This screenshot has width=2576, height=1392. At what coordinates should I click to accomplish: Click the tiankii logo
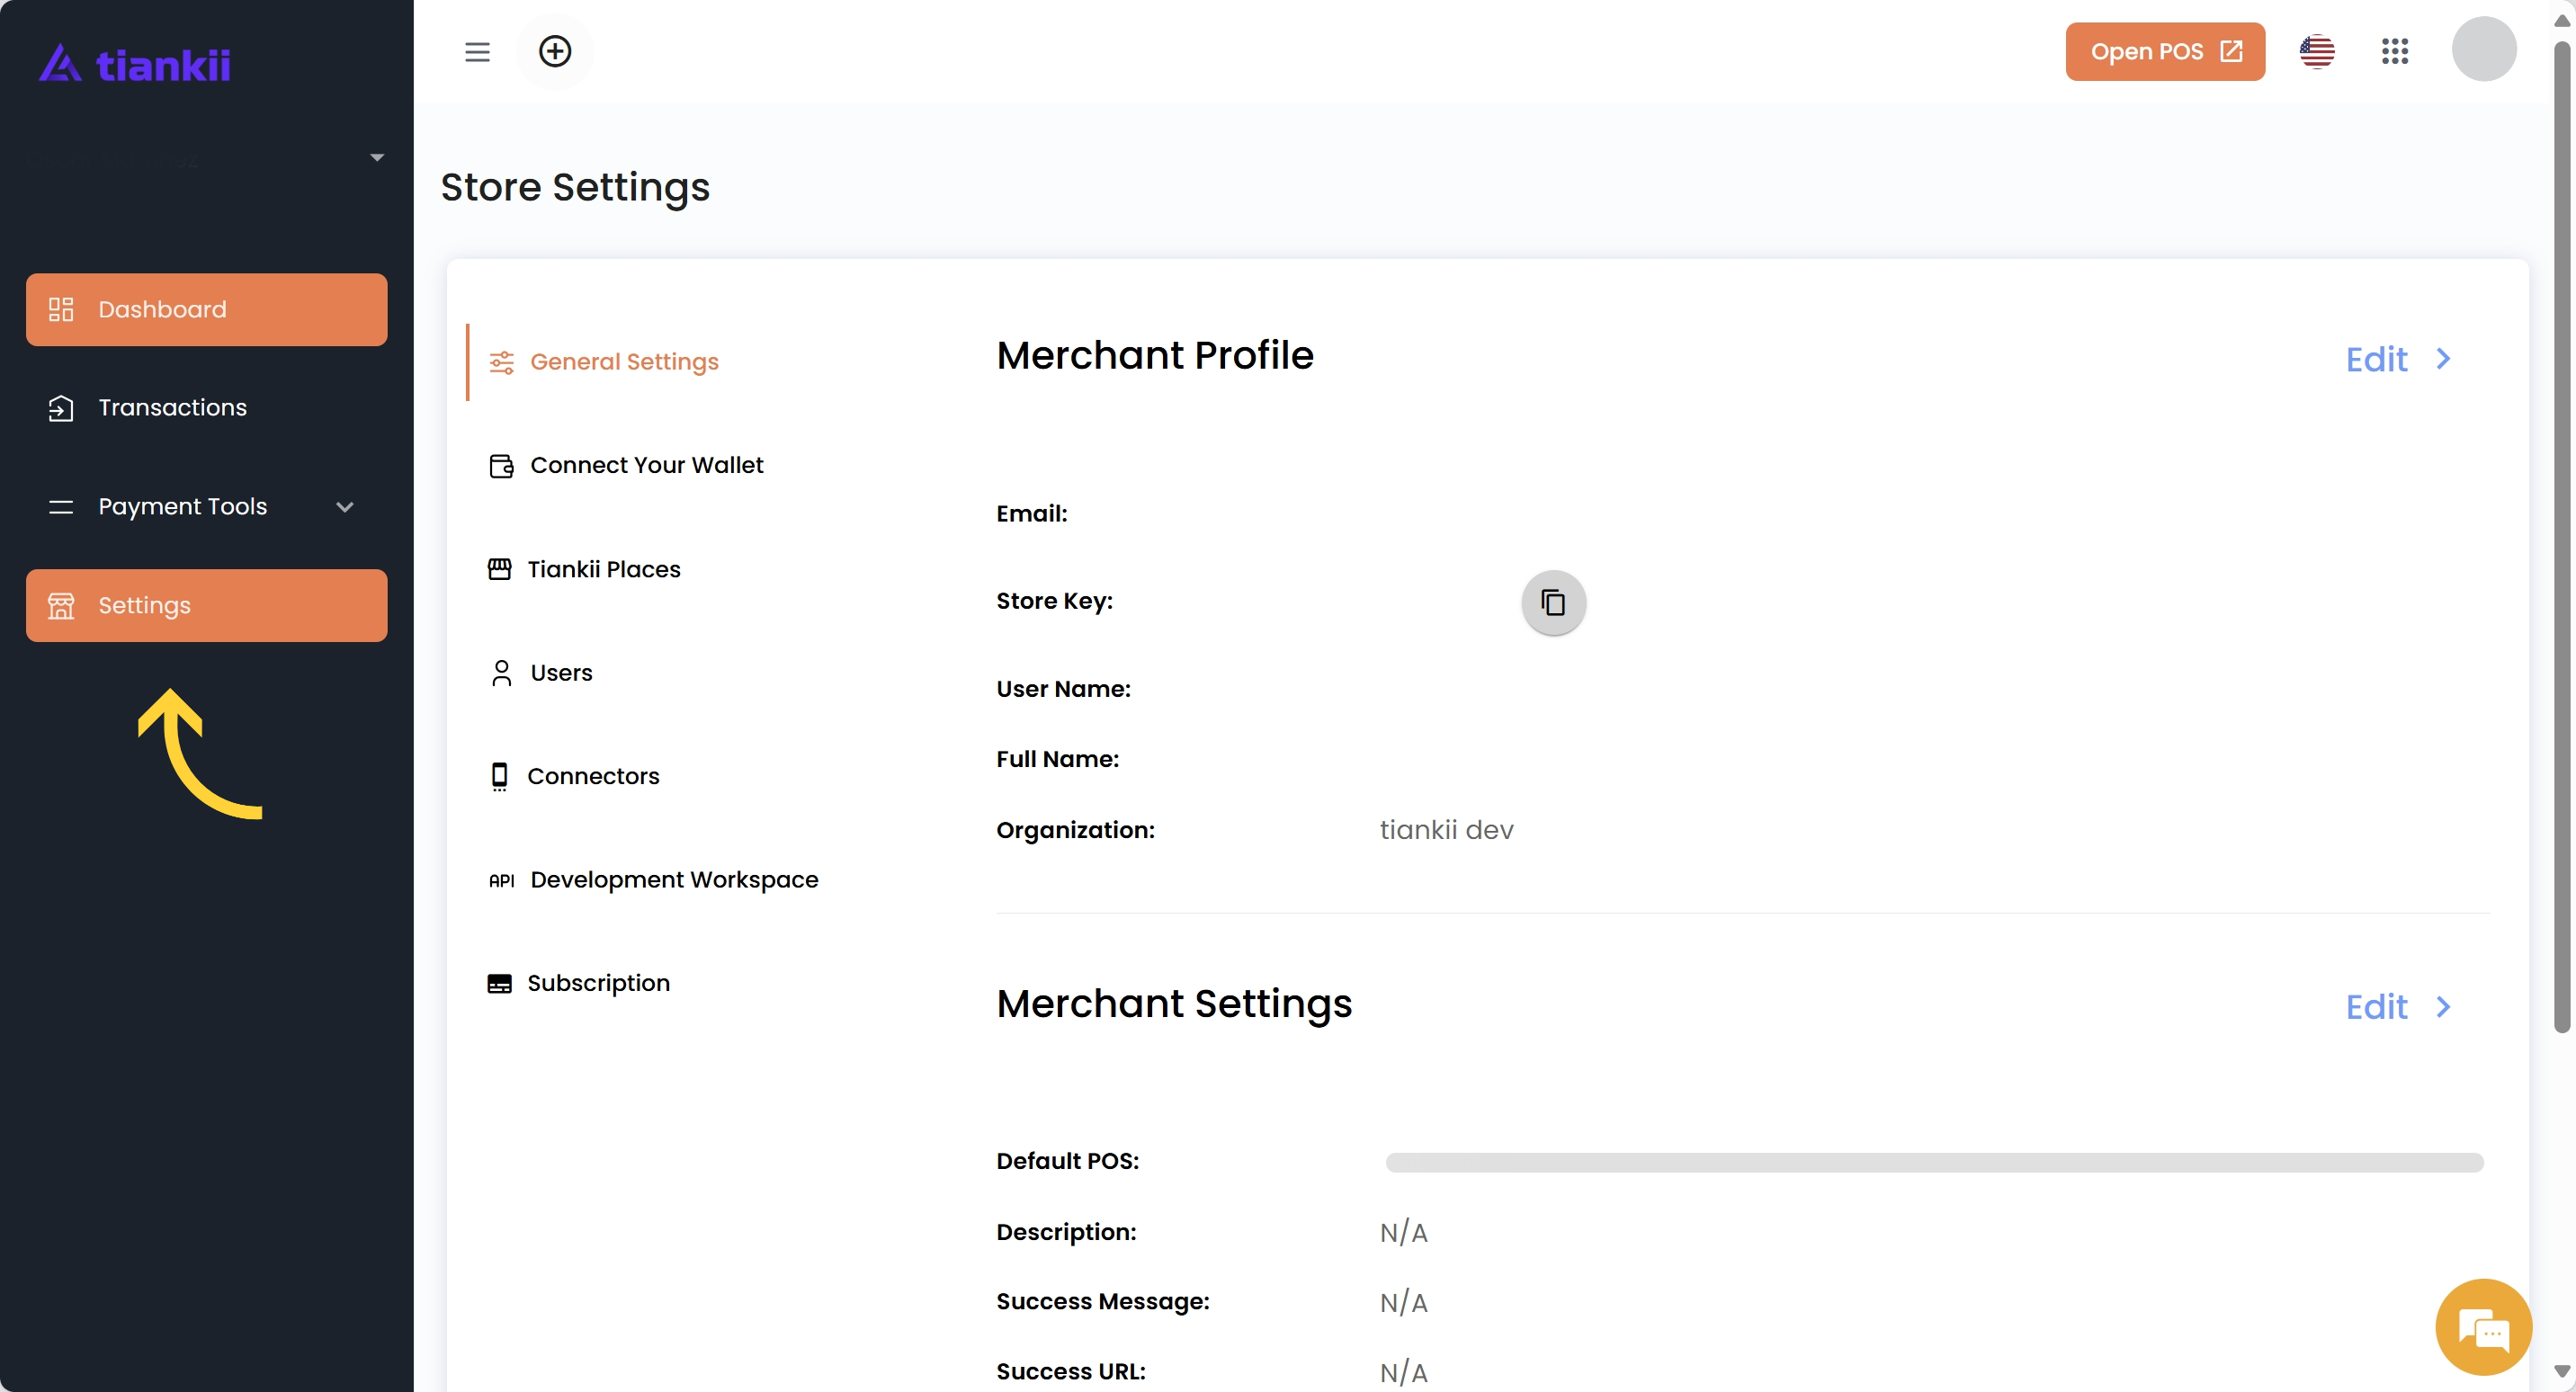tap(135, 65)
